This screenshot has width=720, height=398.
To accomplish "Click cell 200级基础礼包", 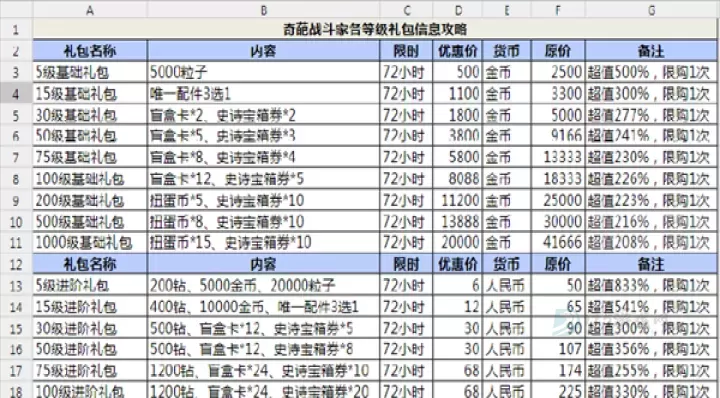I will pos(90,200).
